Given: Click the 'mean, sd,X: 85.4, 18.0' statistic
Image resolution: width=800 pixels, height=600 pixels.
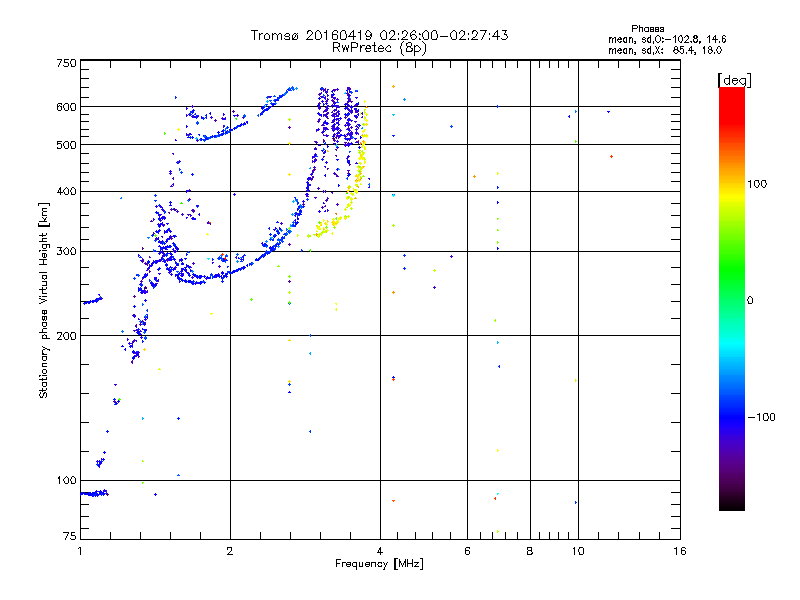Looking at the screenshot, I should [665, 51].
